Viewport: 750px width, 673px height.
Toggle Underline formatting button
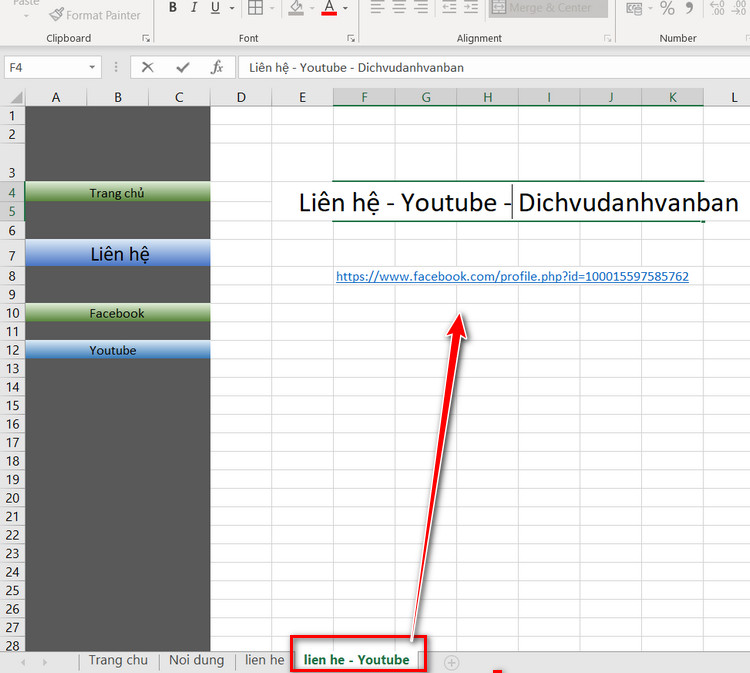coord(215,7)
